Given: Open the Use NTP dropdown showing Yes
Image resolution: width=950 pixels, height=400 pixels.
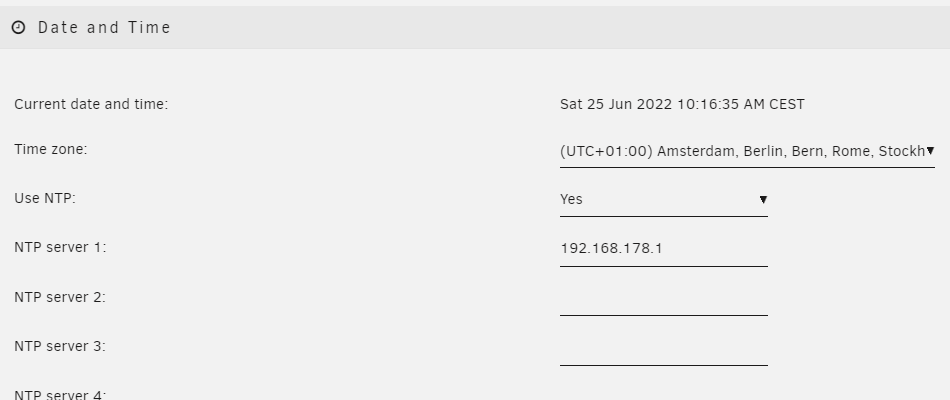Looking at the screenshot, I should click(x=663, y=200).
